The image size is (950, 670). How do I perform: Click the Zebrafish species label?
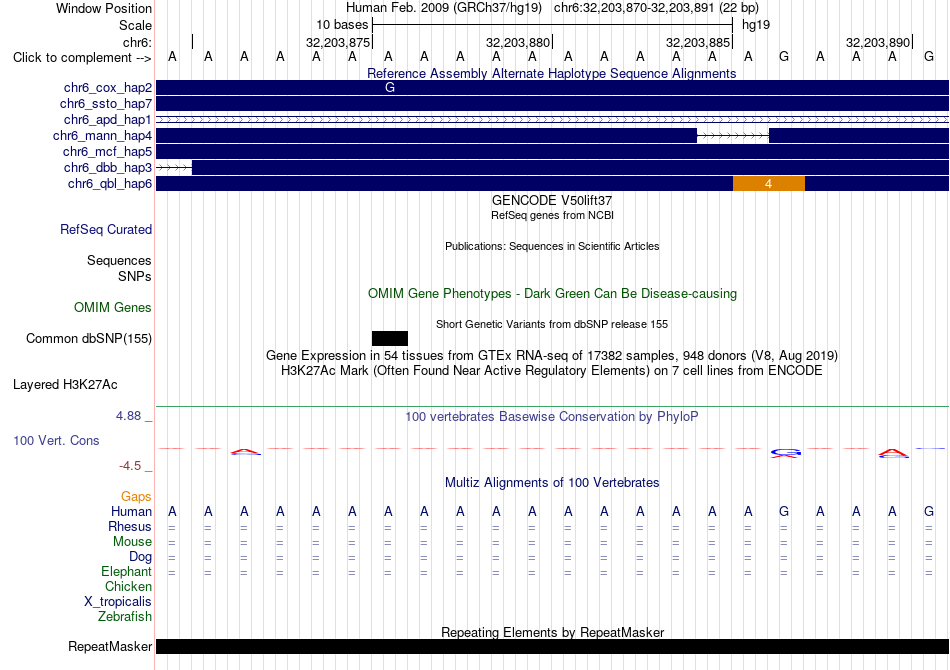[x=125, y=617]
